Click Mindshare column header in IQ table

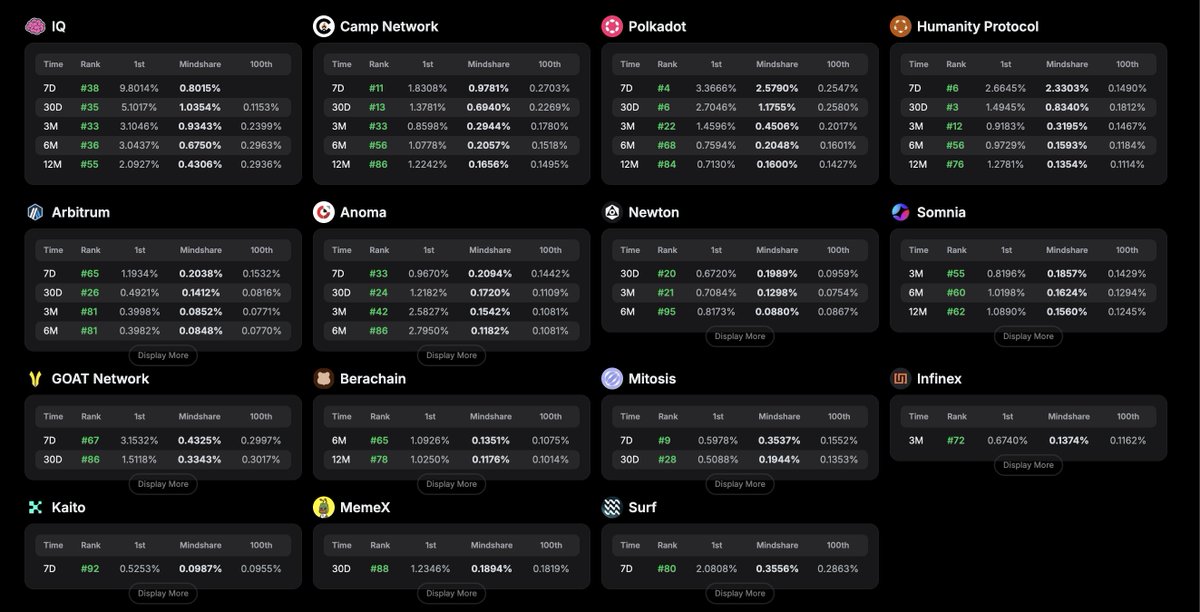tap(199, 64)
